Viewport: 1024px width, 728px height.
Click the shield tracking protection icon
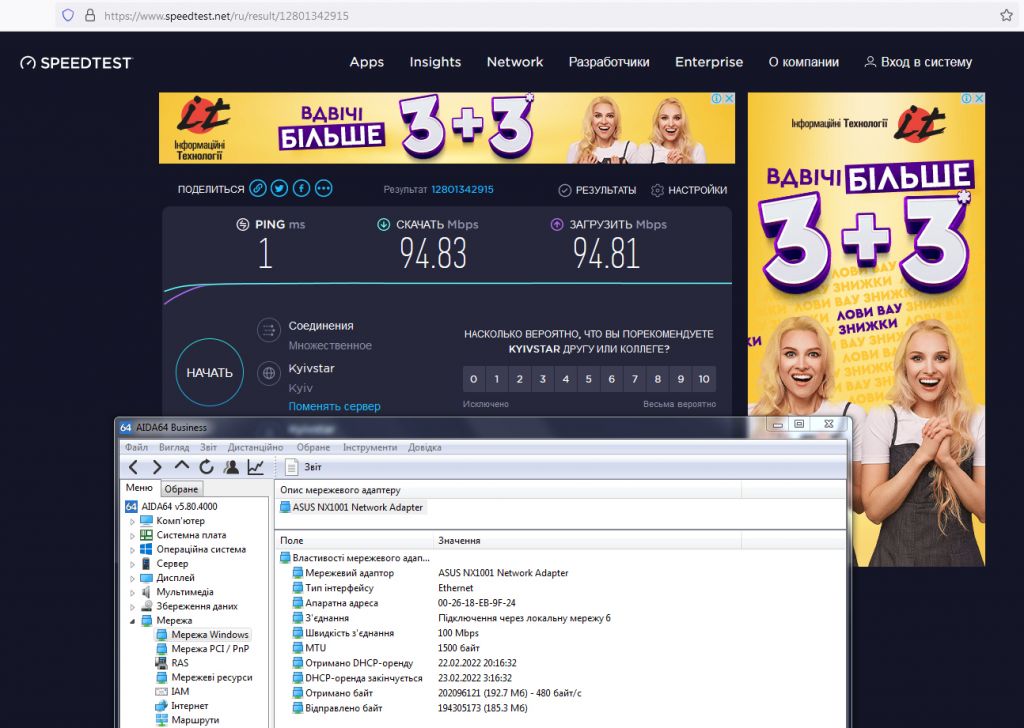click(68, 15)
